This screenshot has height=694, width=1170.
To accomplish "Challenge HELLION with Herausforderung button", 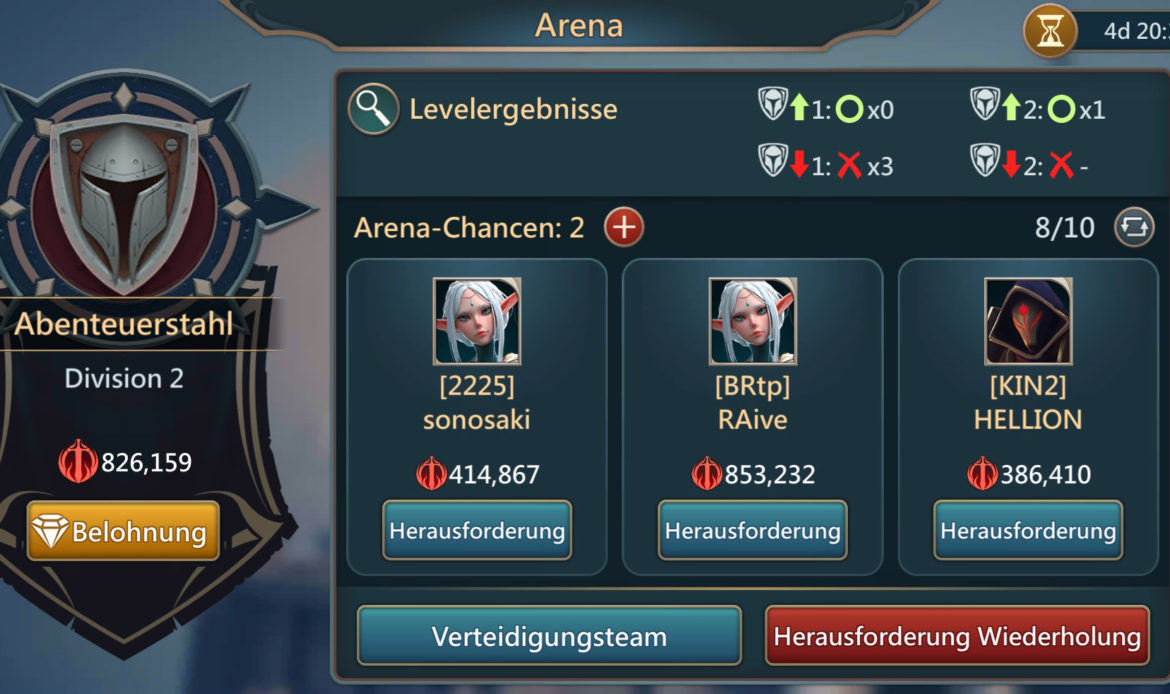I will [1028, 530].
